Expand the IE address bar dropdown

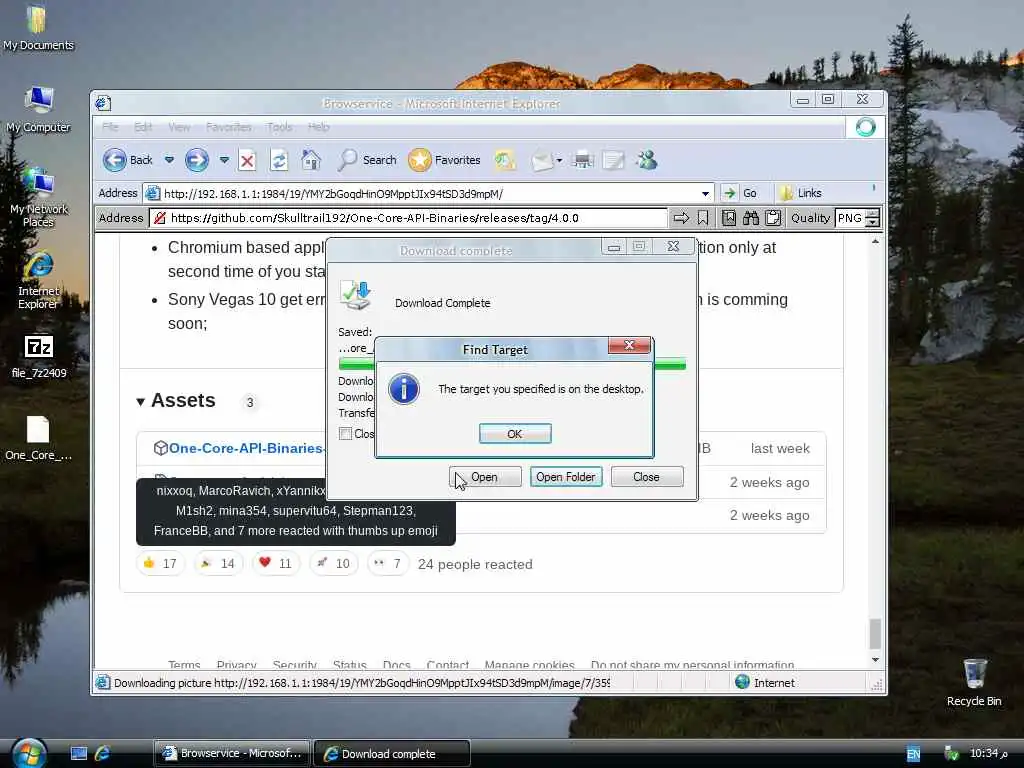(x=705, y=193)
